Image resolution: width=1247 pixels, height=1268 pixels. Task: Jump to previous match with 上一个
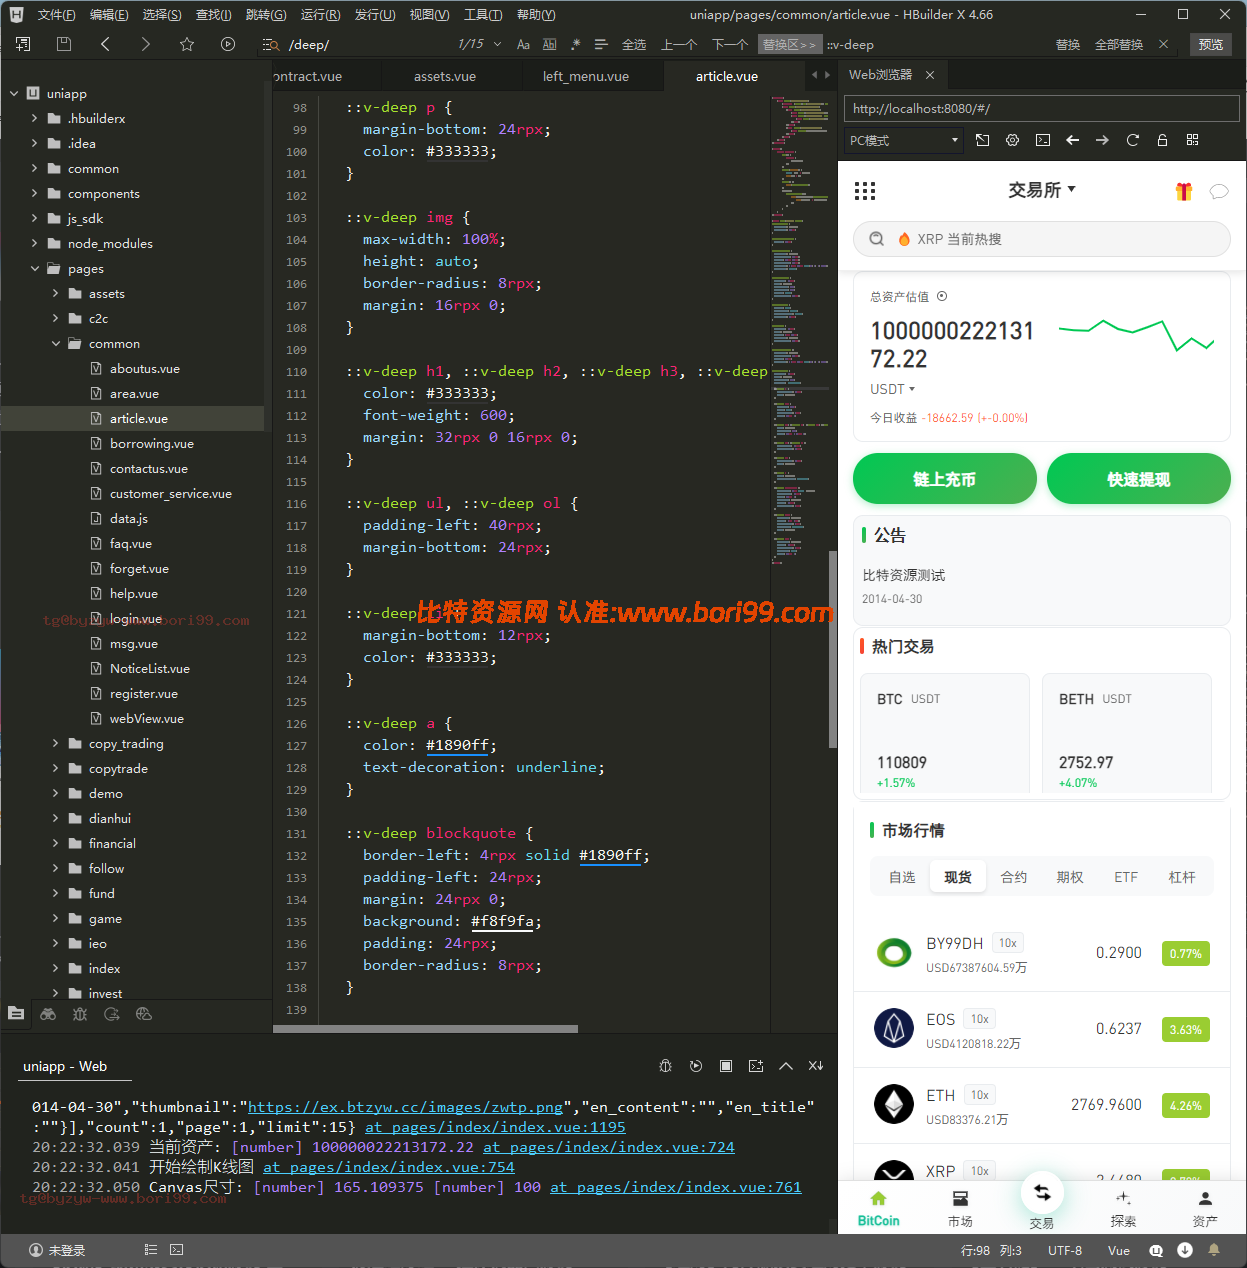[x=680, y=45]
